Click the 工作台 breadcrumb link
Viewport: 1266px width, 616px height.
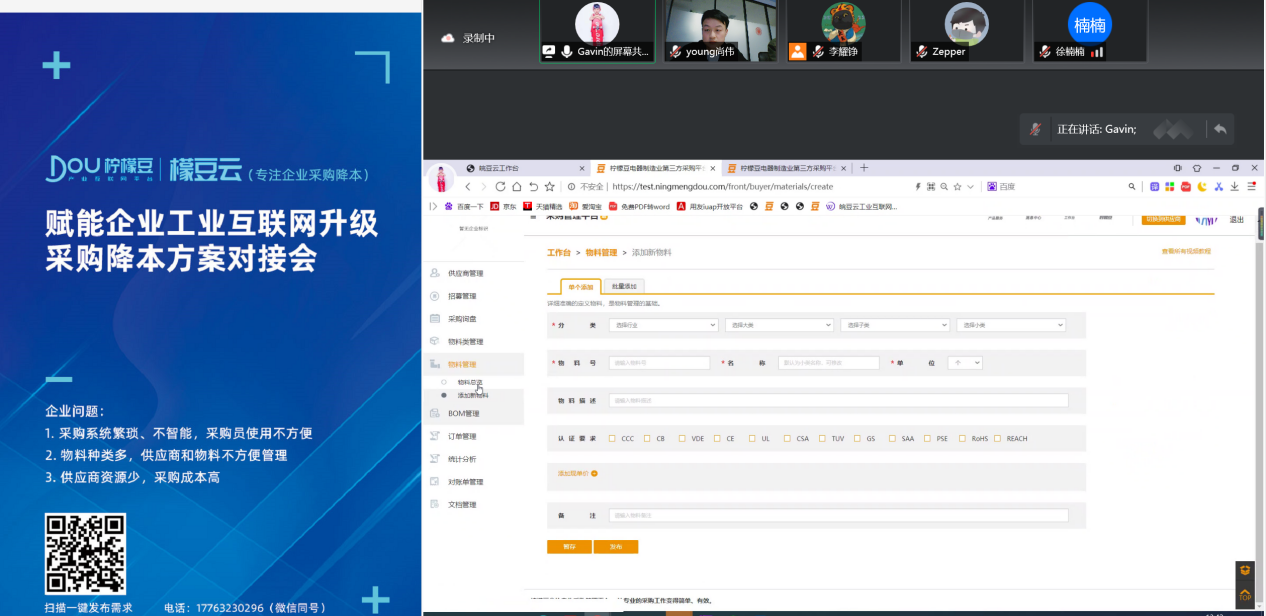point(559,253)
